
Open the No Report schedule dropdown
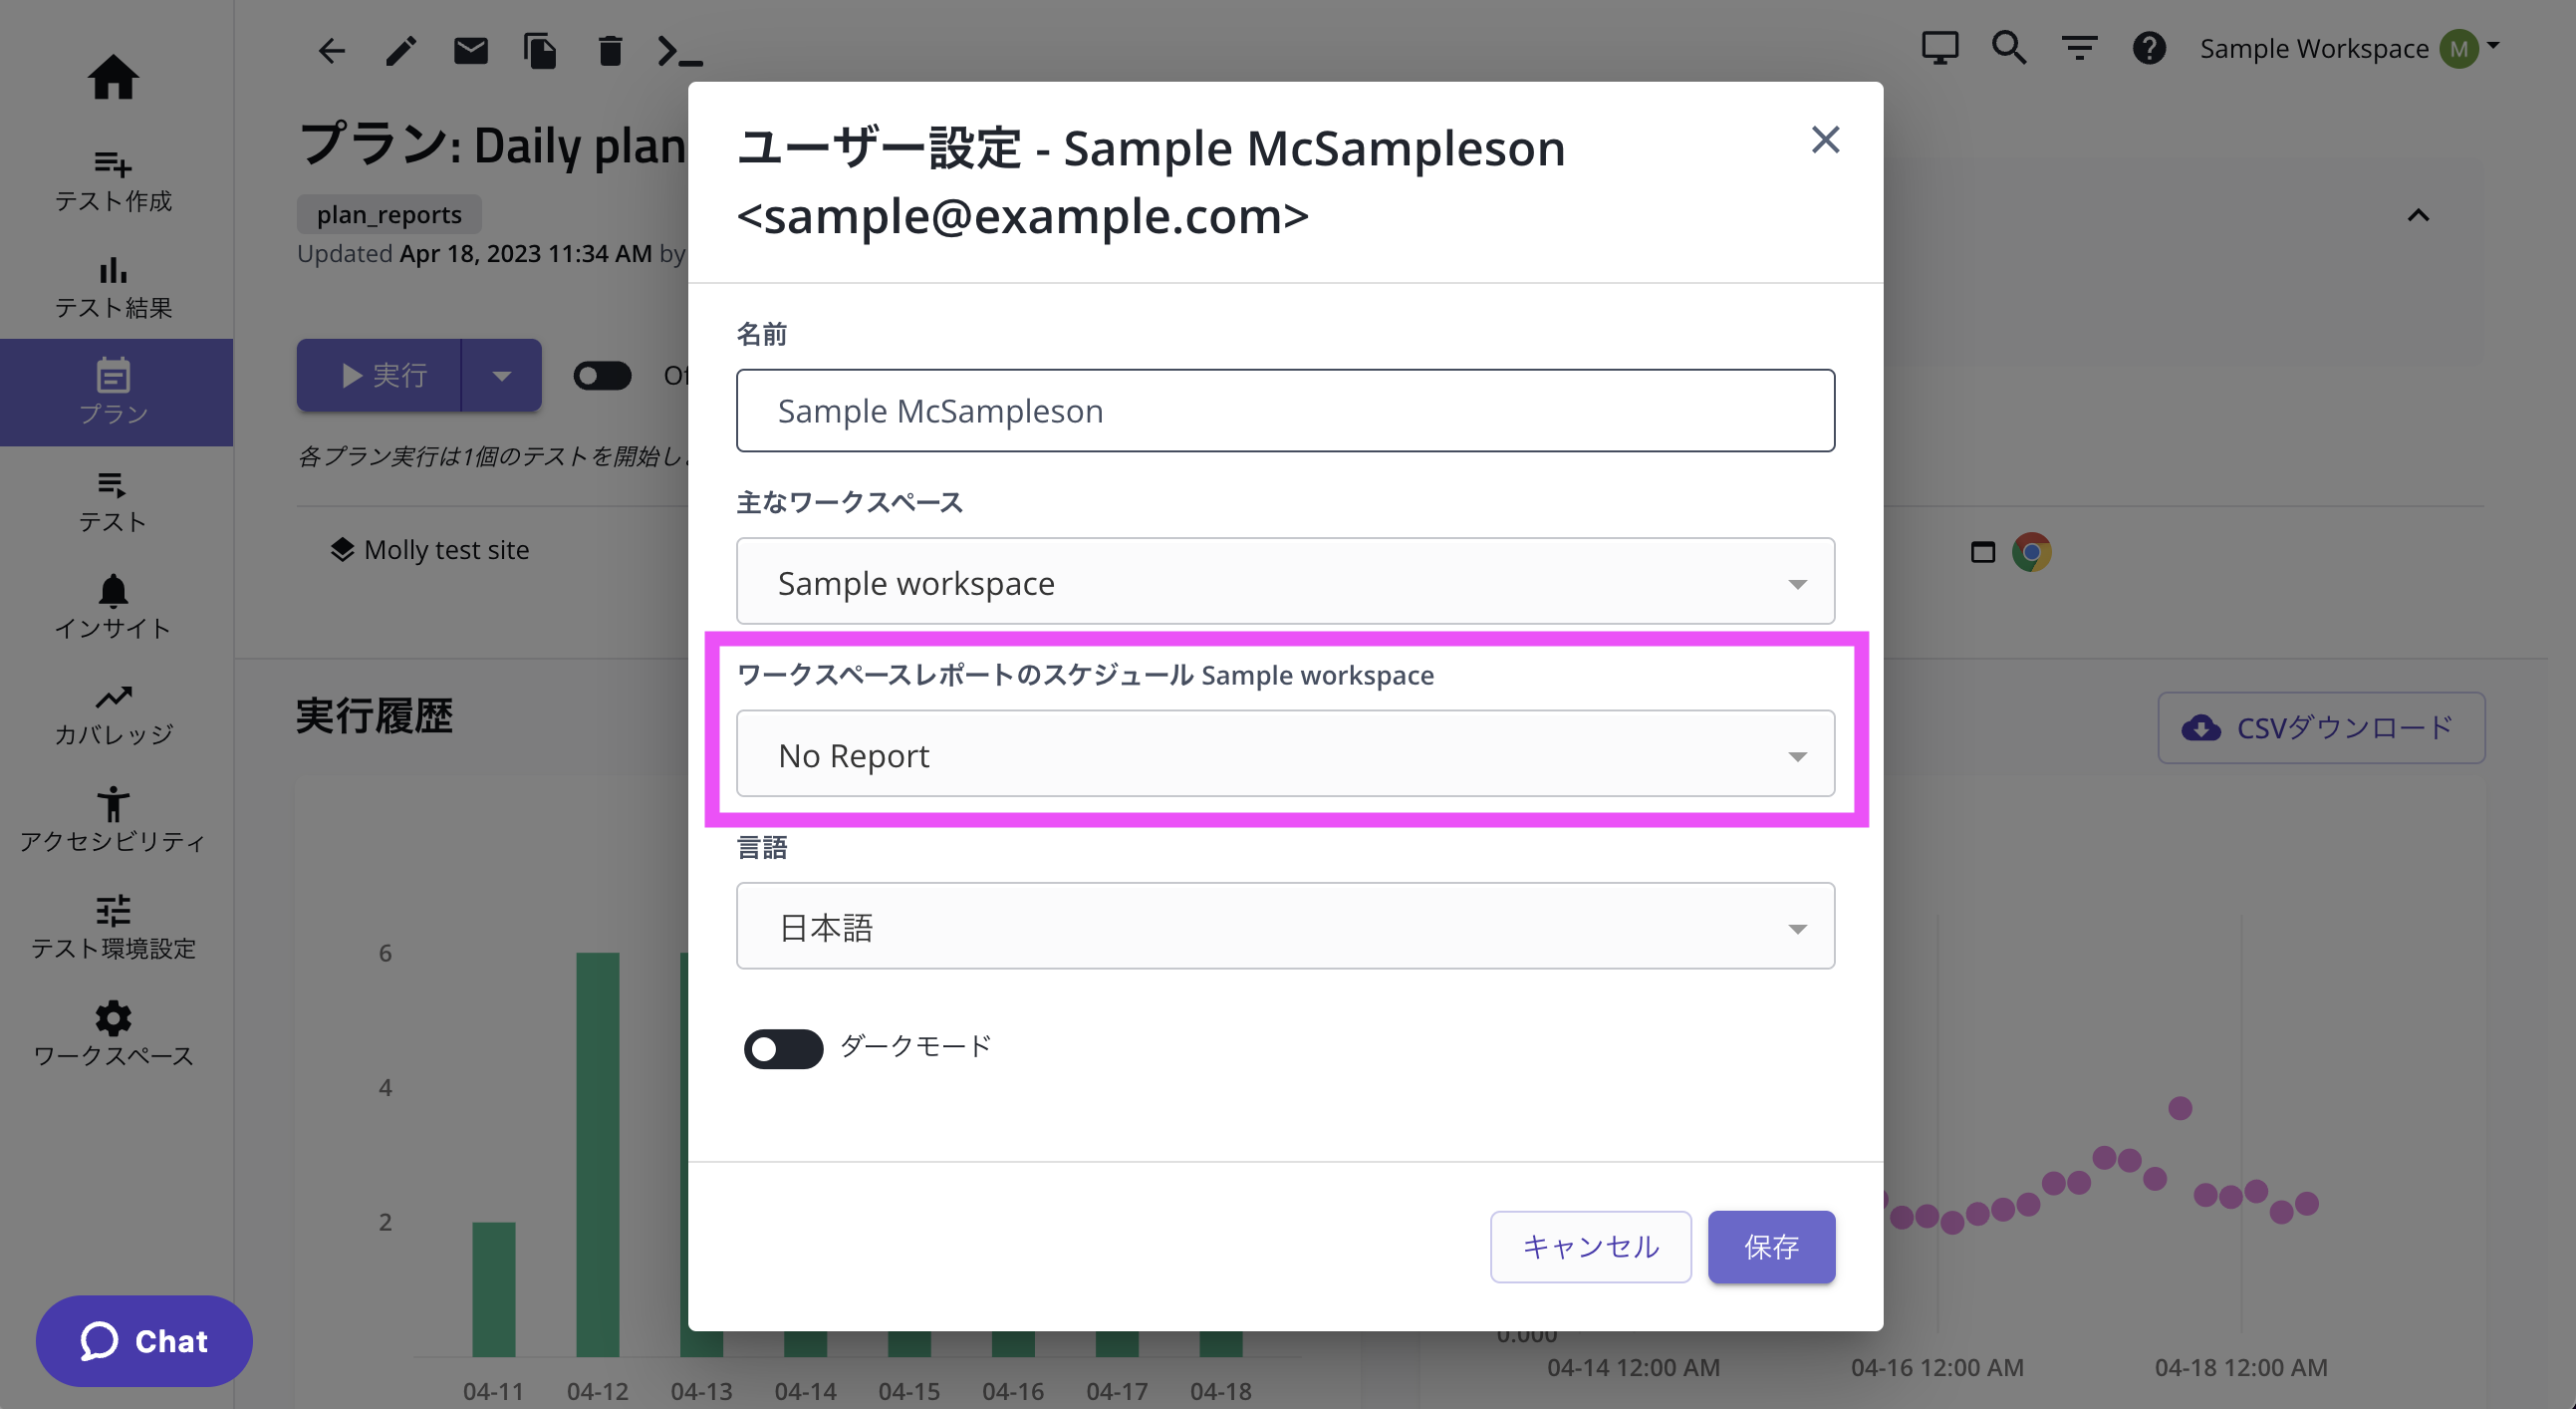[1285, 755]
